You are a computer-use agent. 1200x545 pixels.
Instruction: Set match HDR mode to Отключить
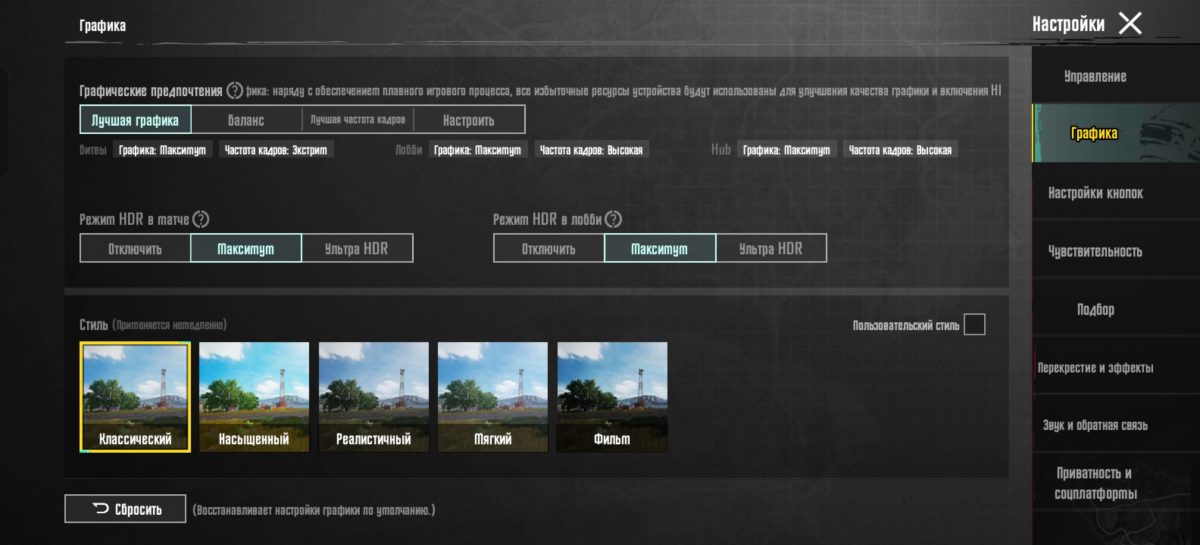tap(135, 249)
